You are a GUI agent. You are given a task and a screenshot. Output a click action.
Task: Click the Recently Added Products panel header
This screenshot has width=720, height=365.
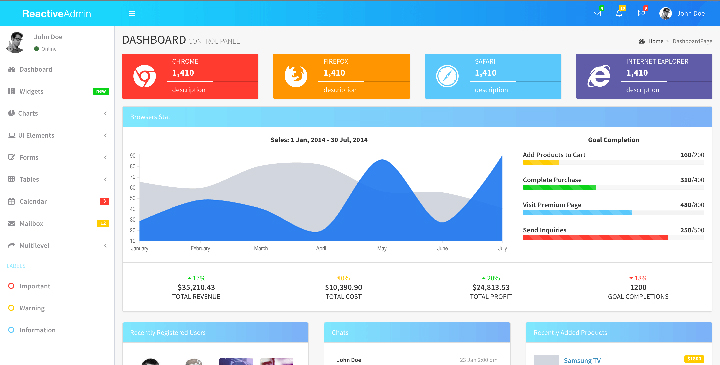[x=619, y=332]
